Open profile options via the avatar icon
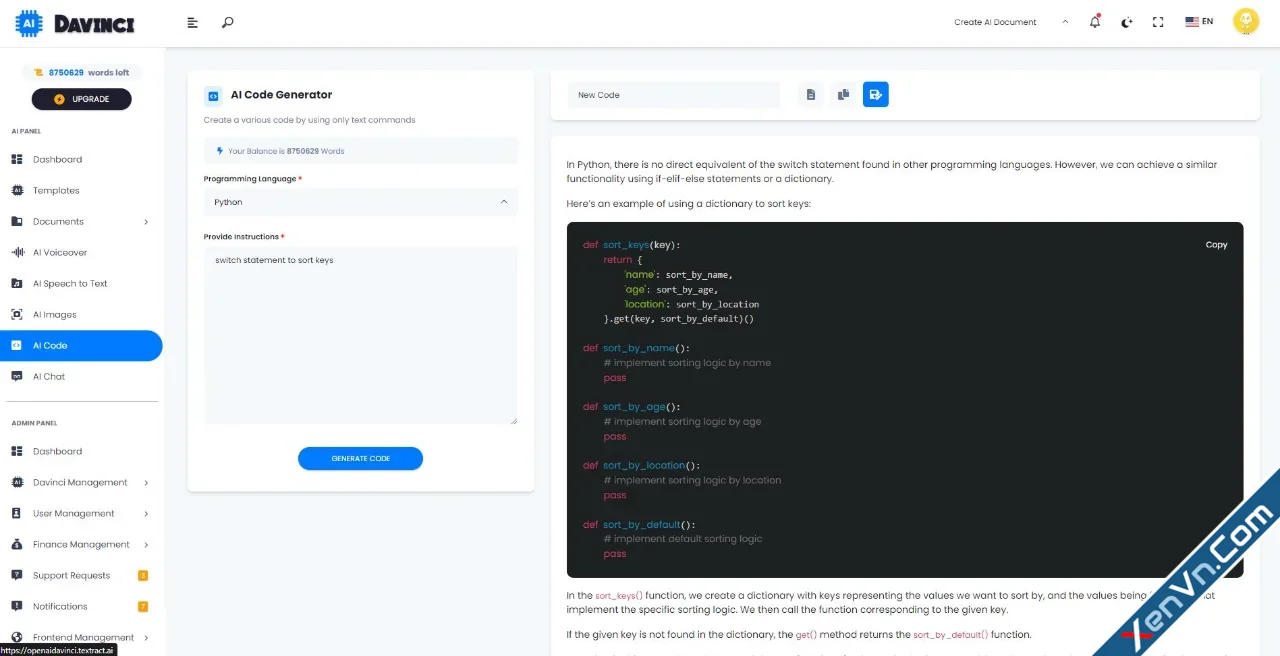This screenshot has height=656, width=1280. click(1245, 20)
